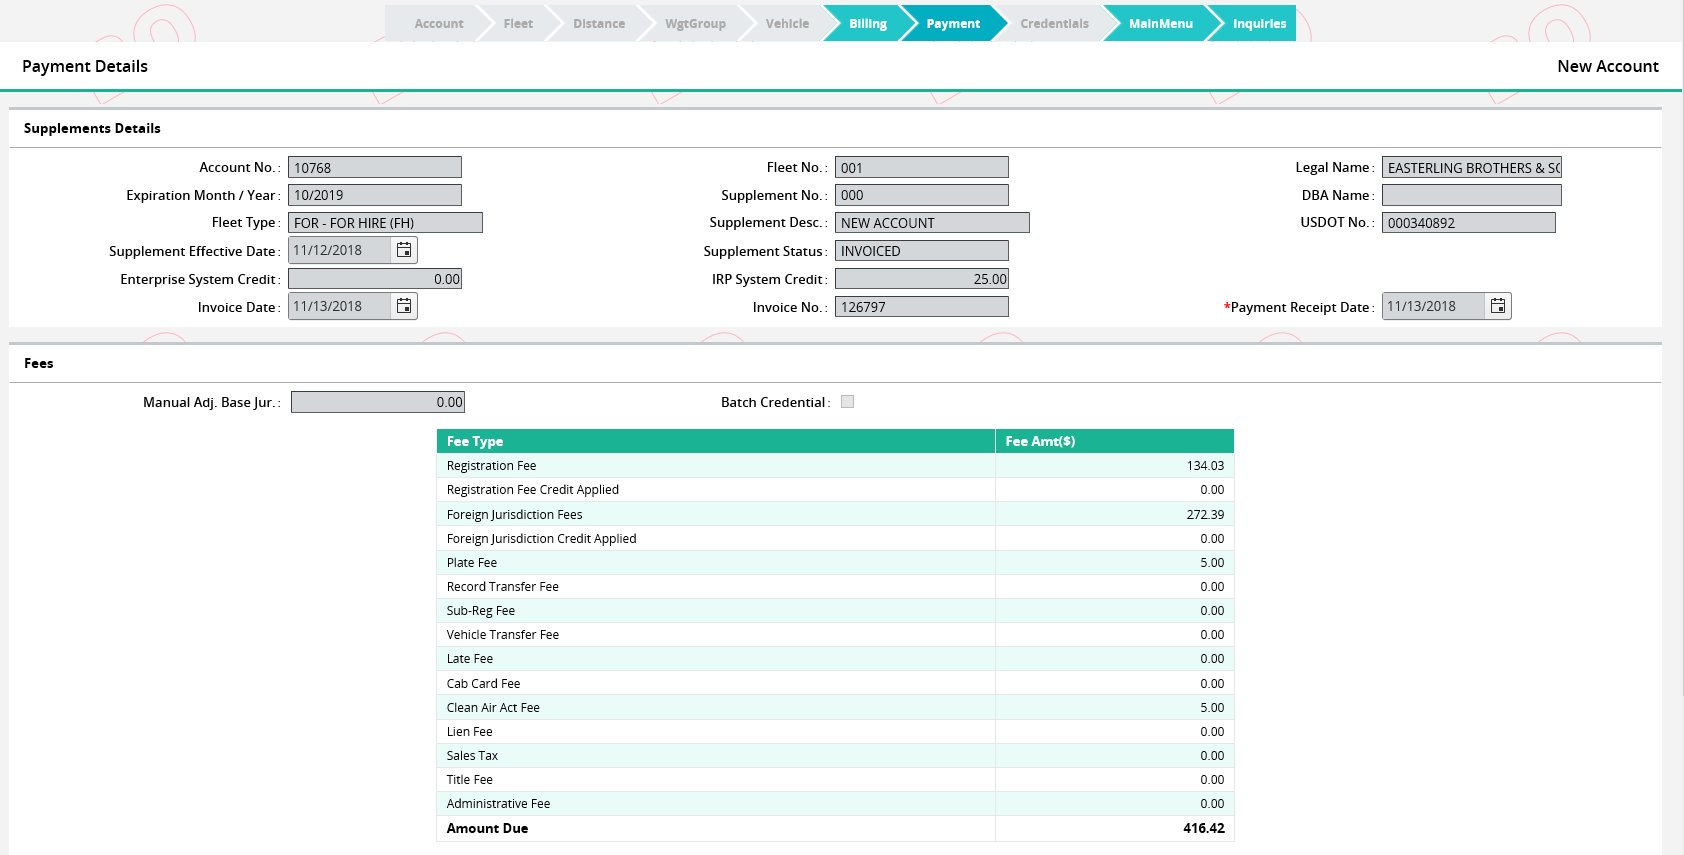Select the Cab Card Fee row

835,684
